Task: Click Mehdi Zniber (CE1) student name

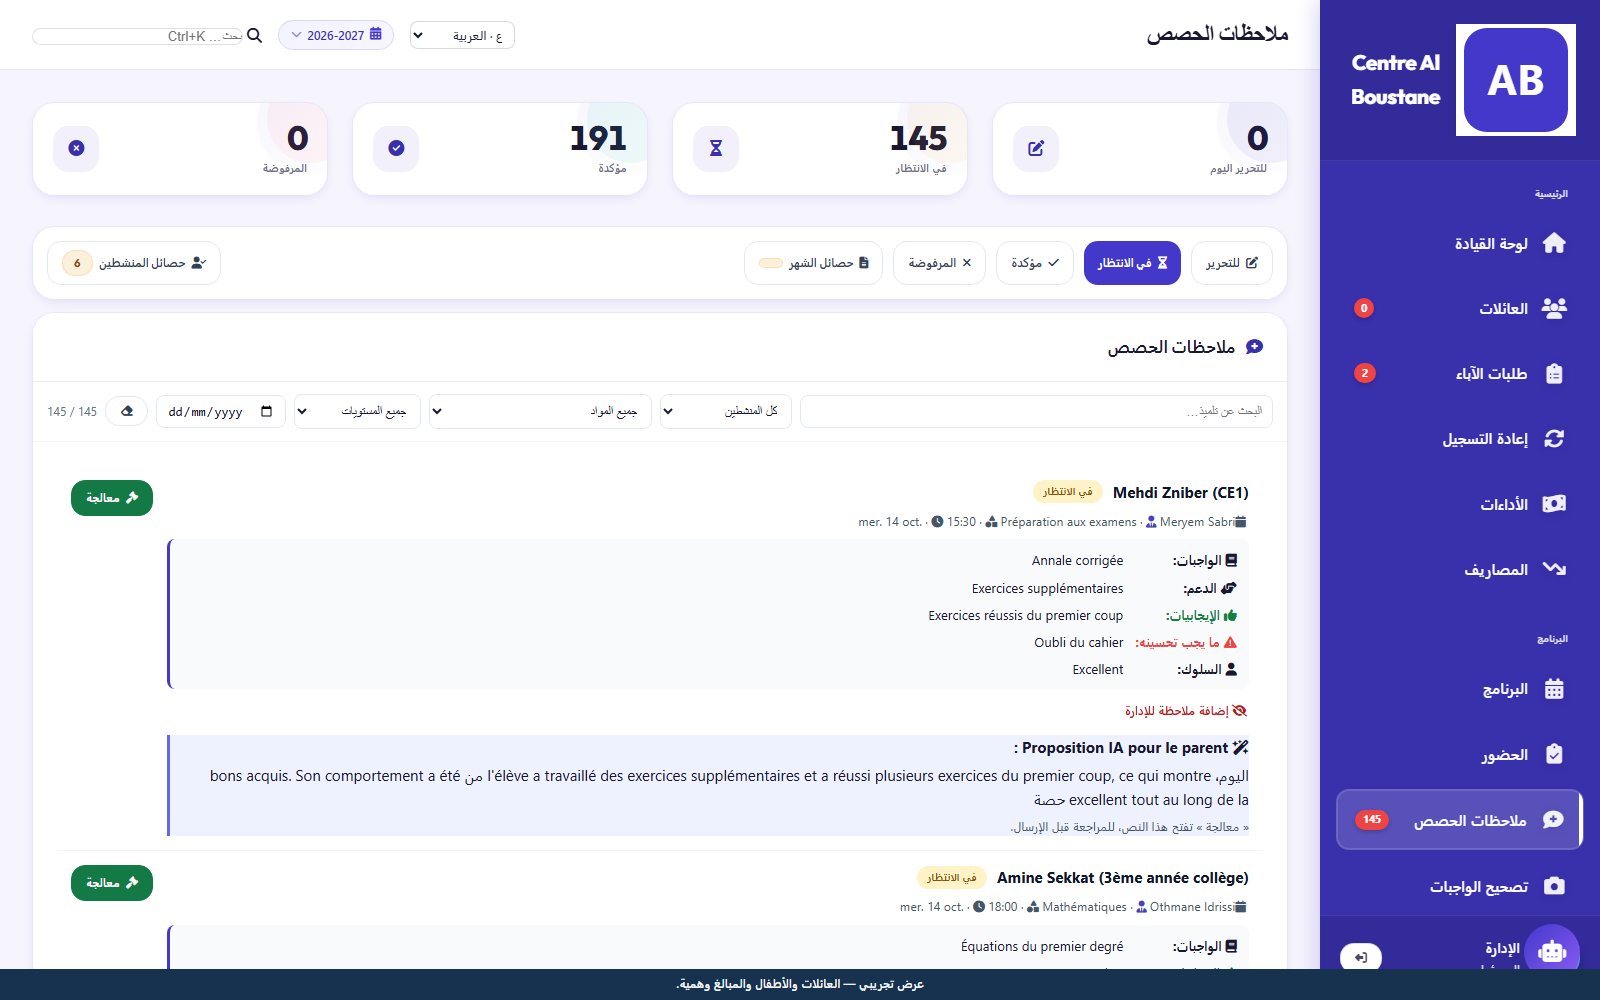Action: pyautogui.click(x=1180, y=492)
